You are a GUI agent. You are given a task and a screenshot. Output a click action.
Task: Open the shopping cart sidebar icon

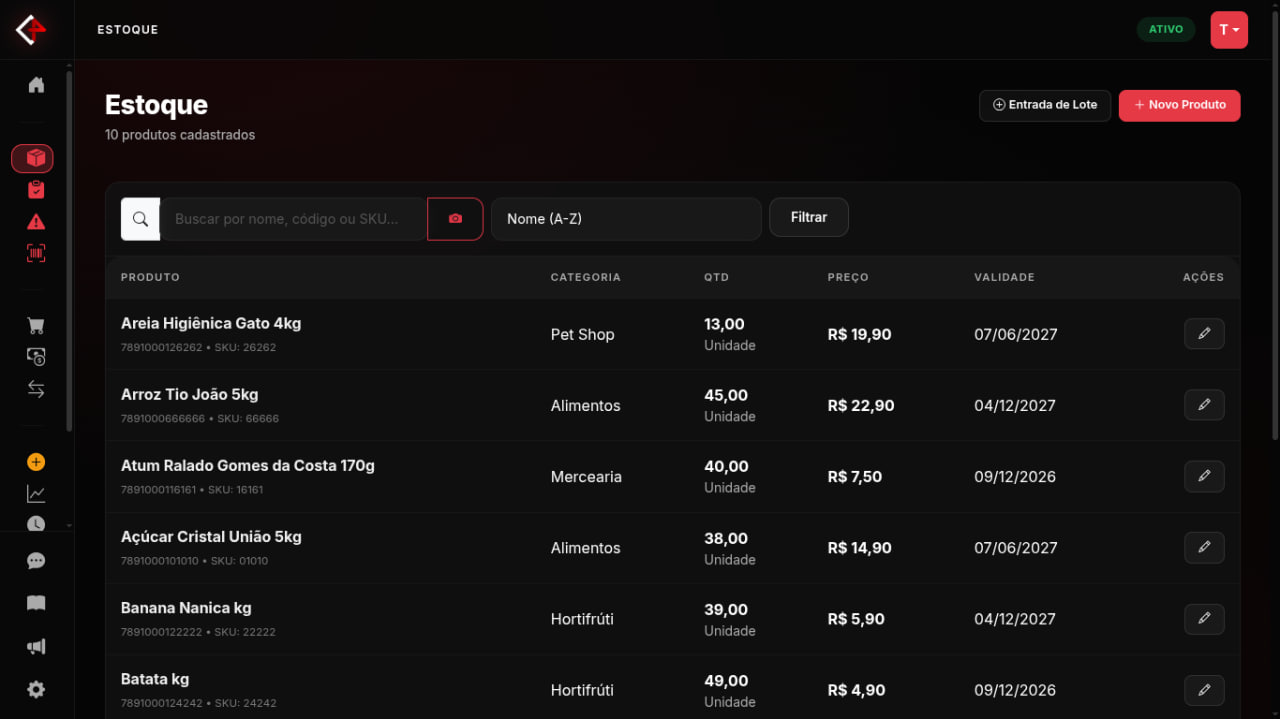click(x=36, y=326)
